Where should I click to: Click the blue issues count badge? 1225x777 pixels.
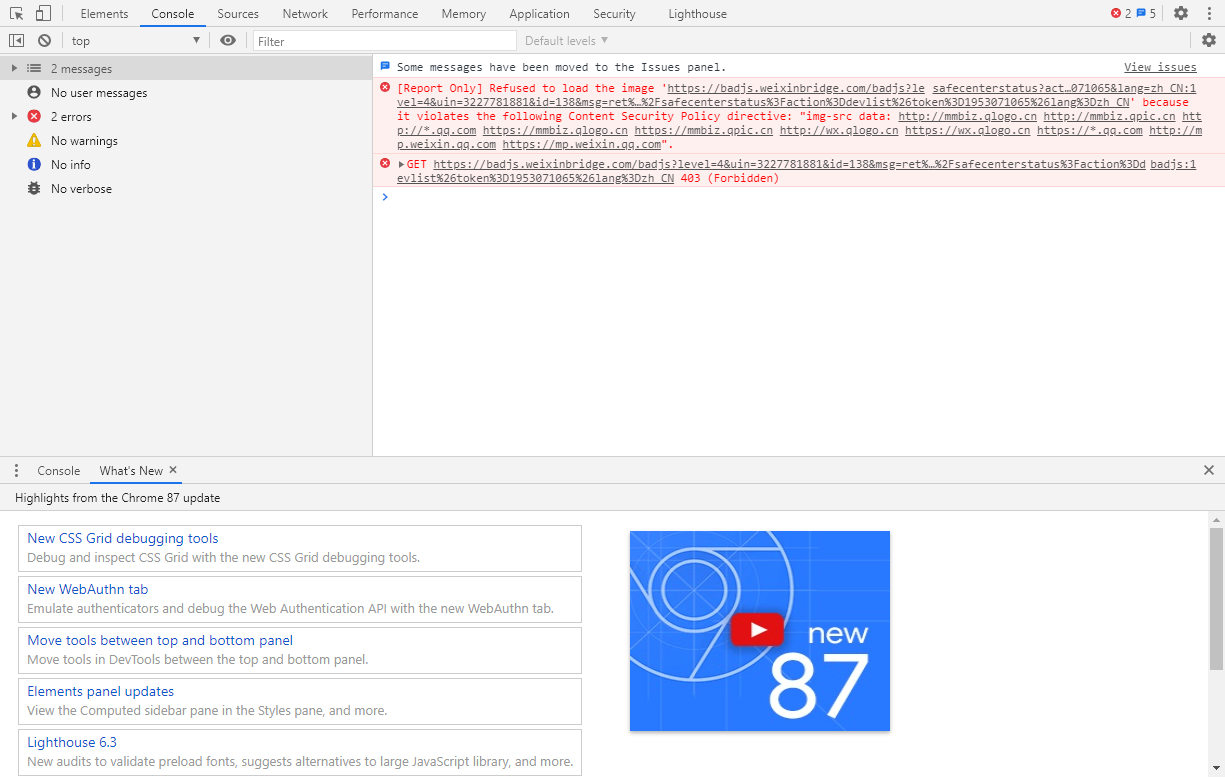coord(1146,13)
